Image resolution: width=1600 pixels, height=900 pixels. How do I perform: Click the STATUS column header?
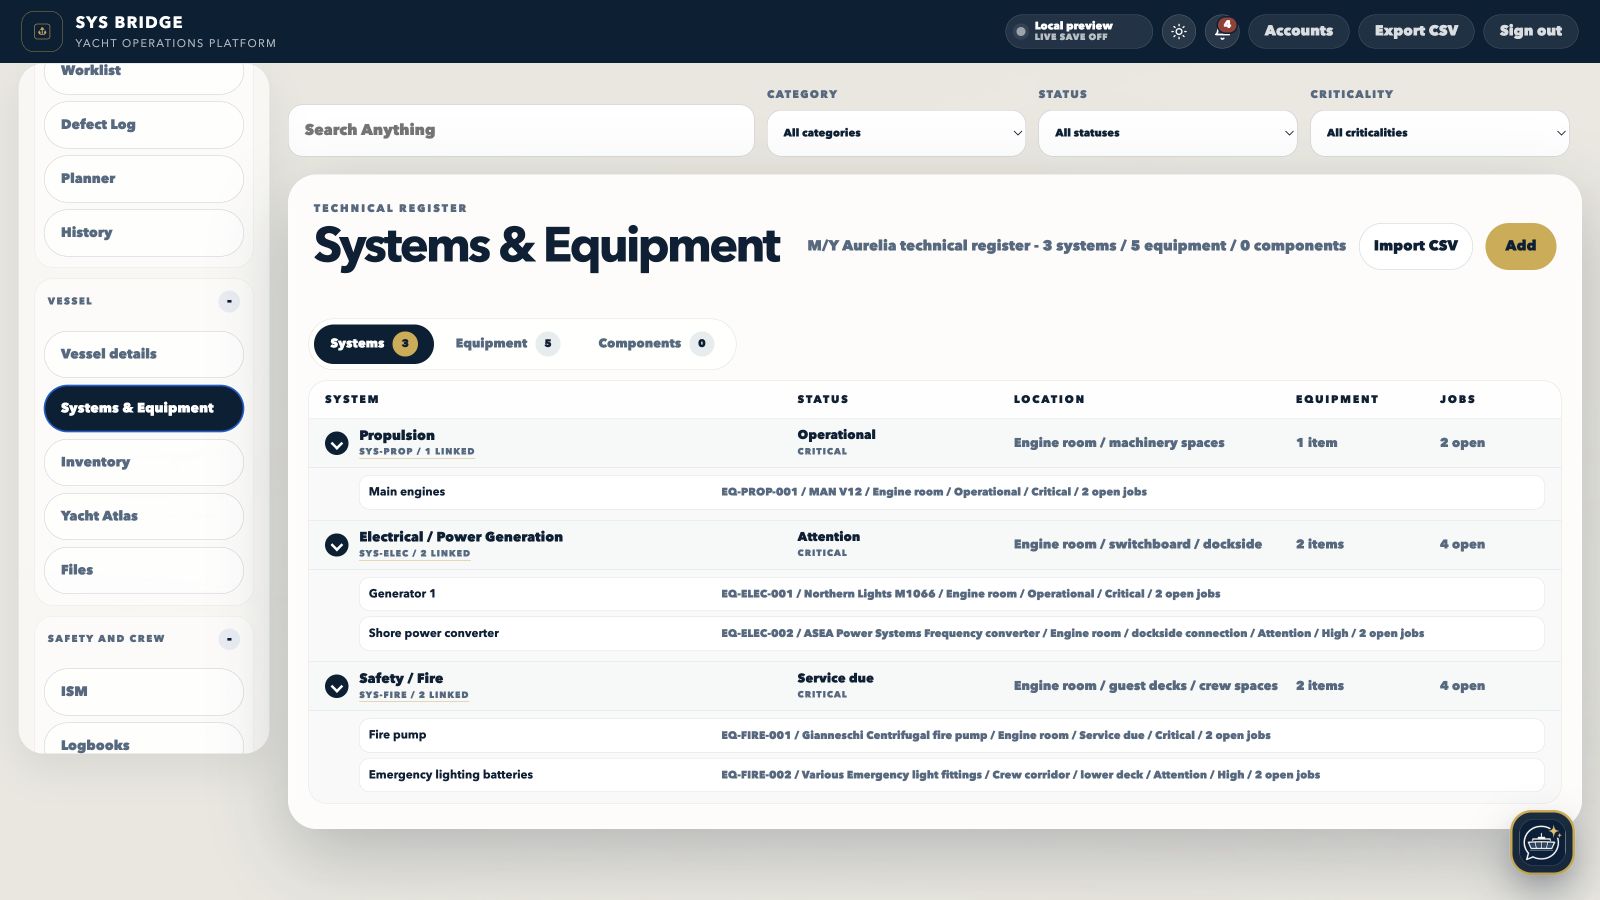pos(822,400)
